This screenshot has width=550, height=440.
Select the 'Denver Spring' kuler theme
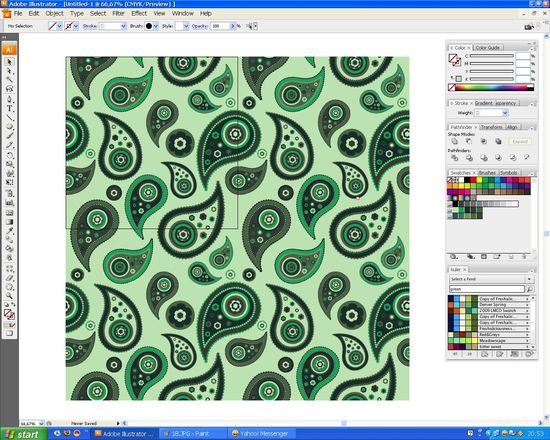[x=489, y=305]
